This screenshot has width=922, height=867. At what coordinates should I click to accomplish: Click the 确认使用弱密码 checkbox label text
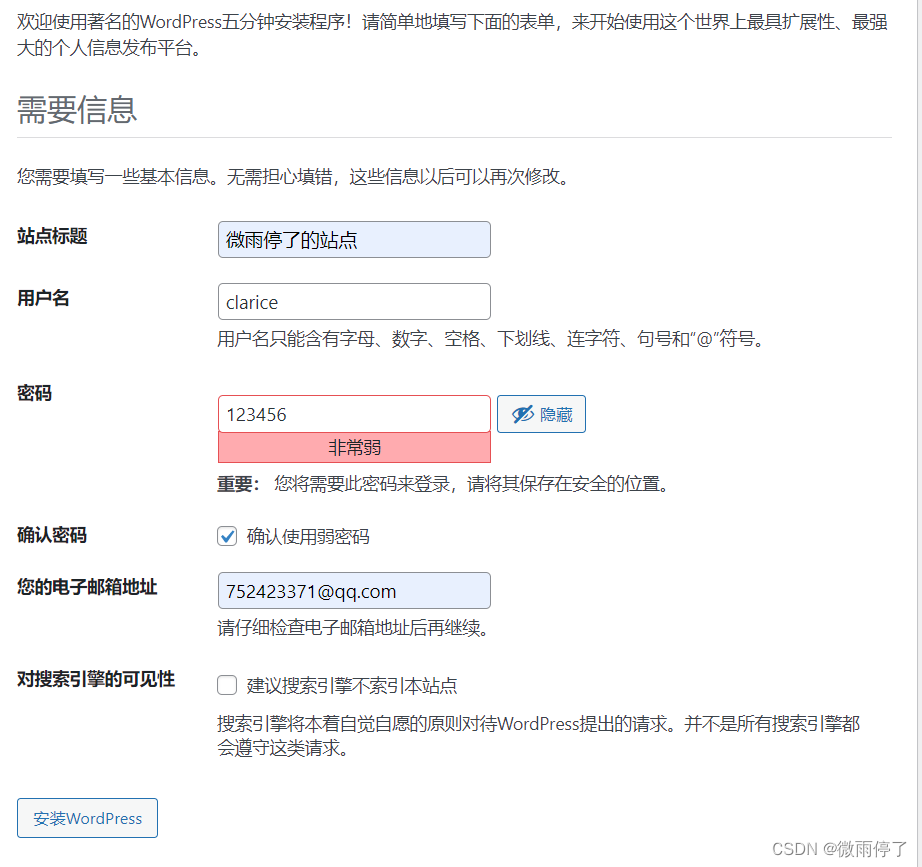[x=308, y=536]
